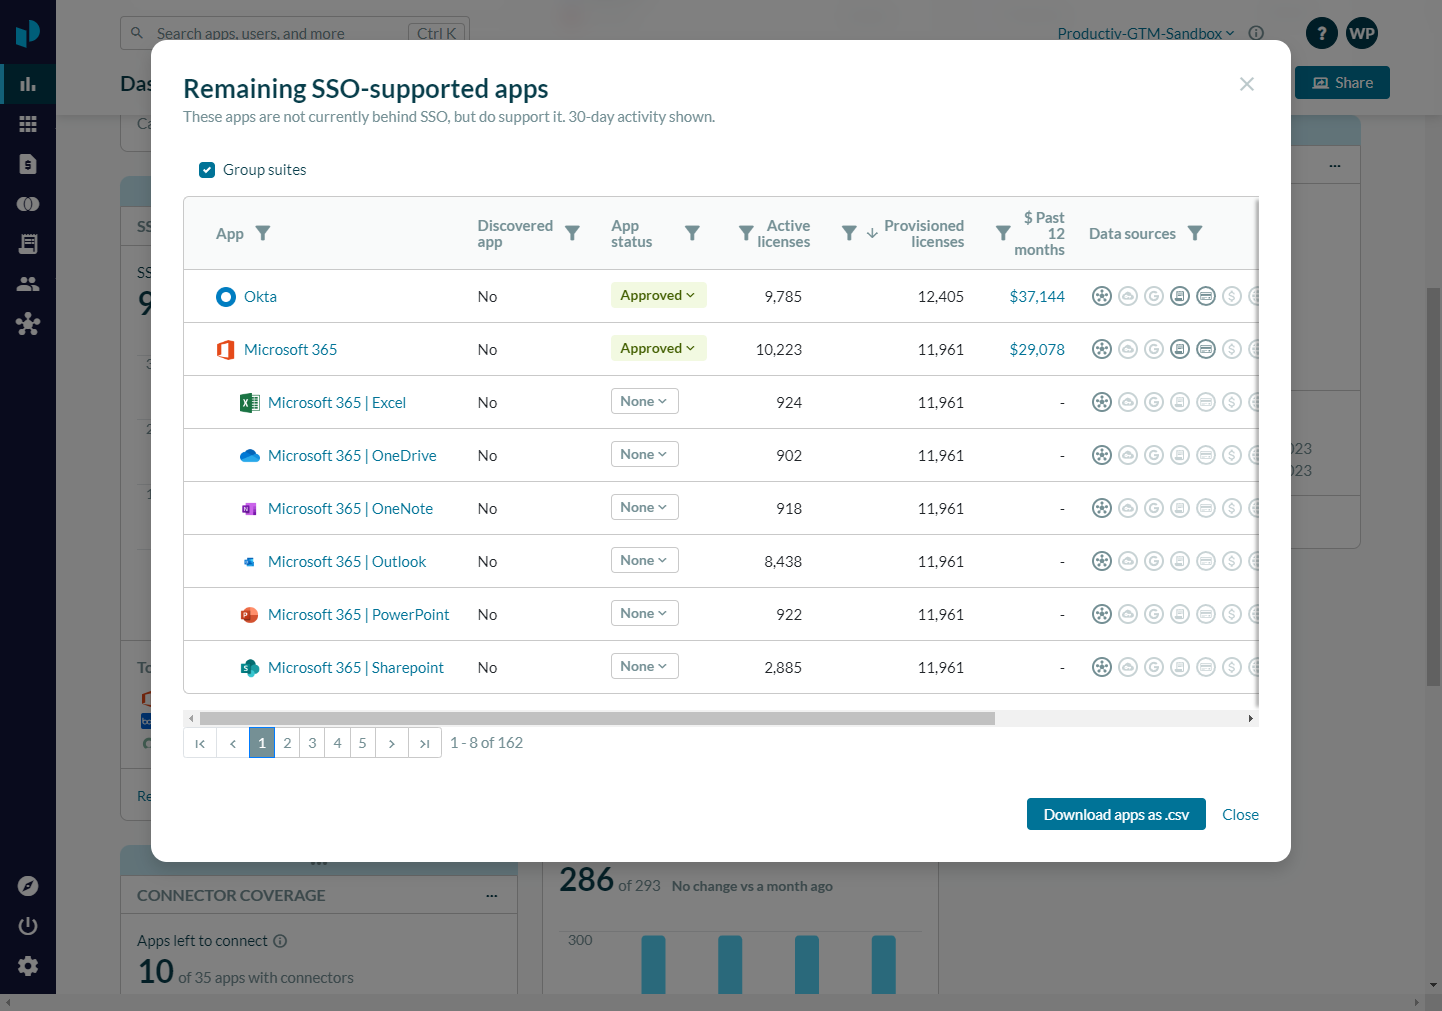Image resolution: width=1442 pixels, height=1011 pixels.
Task: Open the Data sources column filter
Action: click(1195, 233)
